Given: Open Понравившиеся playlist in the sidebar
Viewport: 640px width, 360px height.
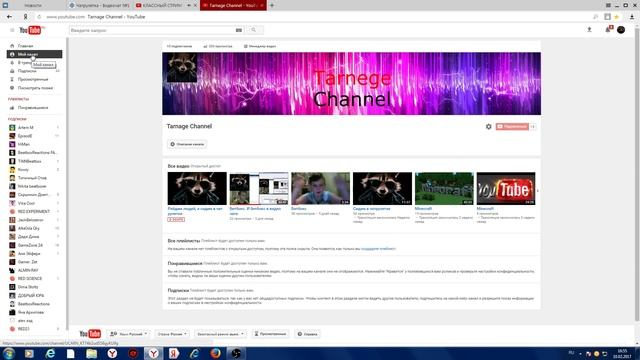Looking at the screenshot, I should (34, 108).
